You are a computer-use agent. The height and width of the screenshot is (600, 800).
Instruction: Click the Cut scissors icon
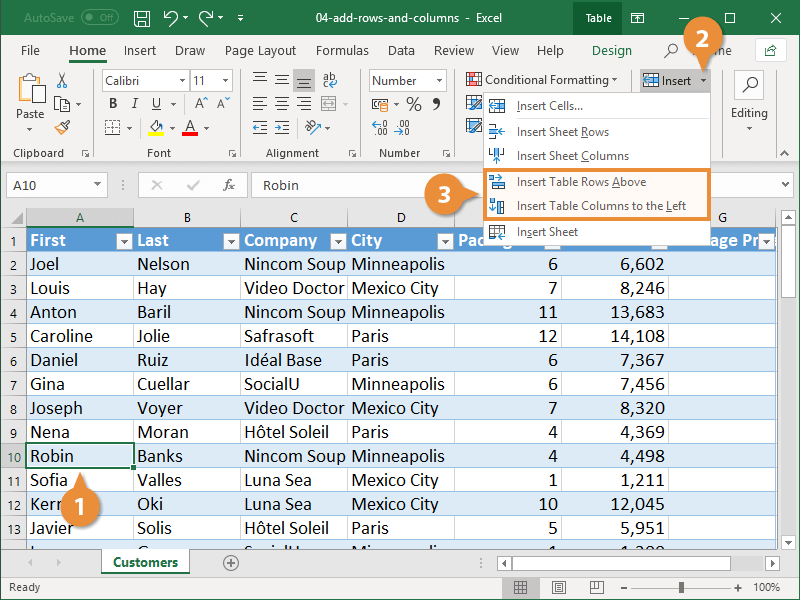click(x=62, y=81)
